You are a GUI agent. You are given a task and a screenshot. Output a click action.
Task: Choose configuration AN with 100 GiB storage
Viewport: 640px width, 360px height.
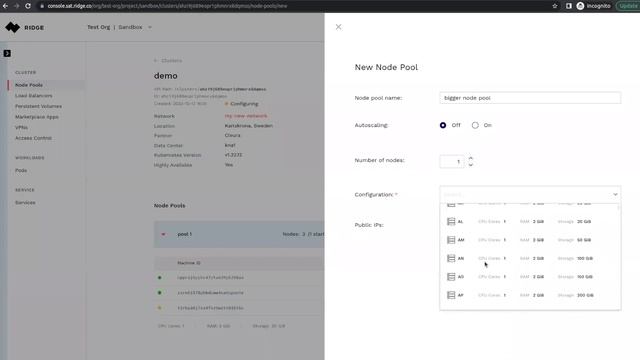pos(530,258)
